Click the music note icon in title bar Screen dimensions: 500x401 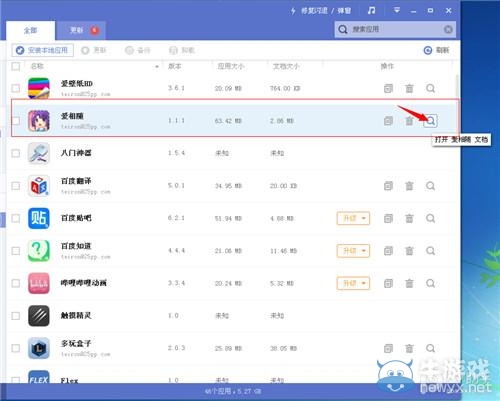tap(371, 11)
